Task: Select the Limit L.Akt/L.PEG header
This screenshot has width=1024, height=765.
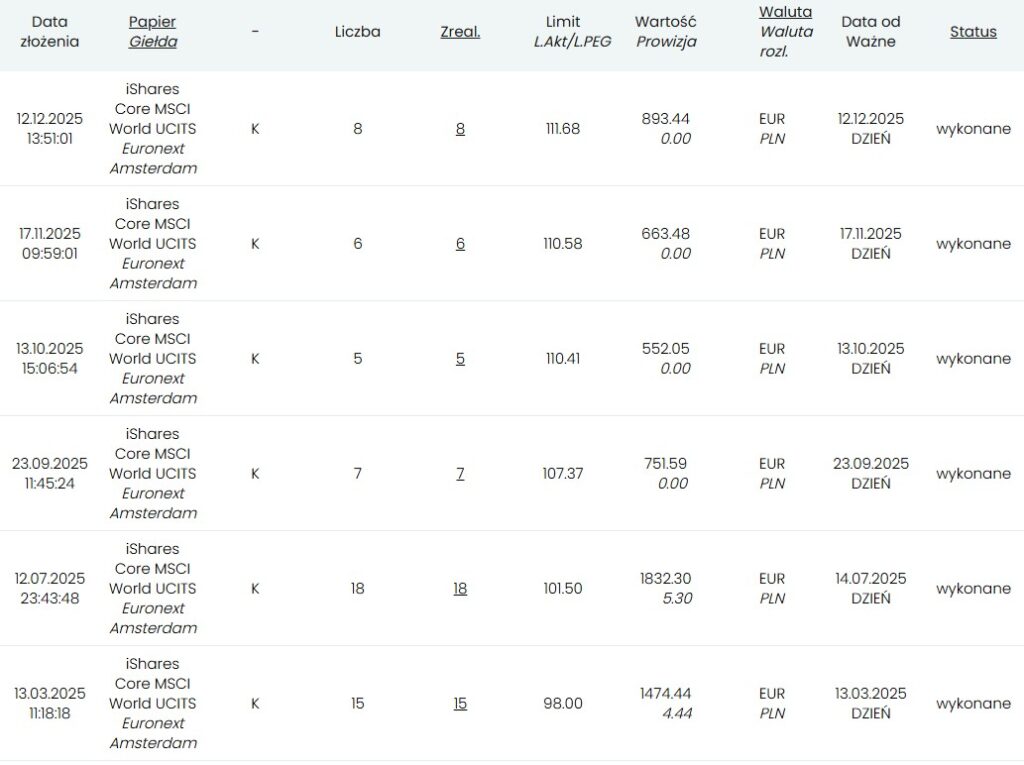Action: (x=572, y=32)
